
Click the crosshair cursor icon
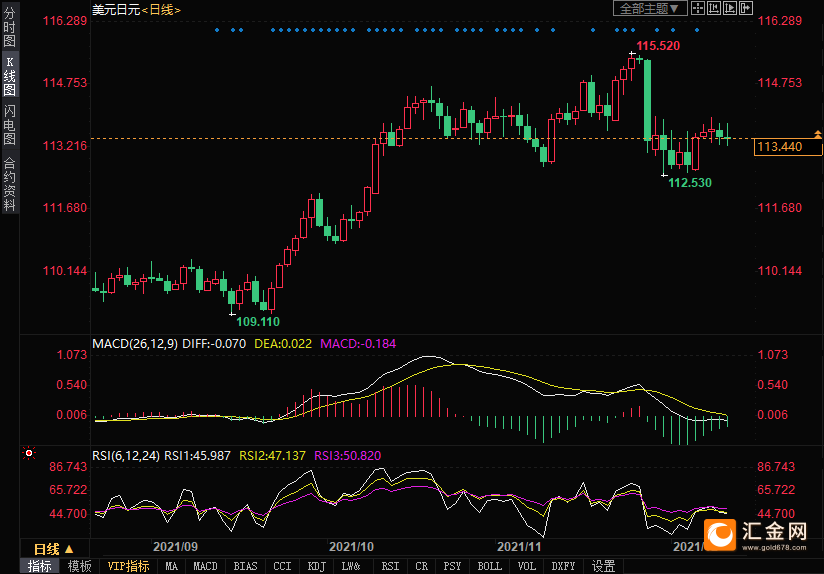(698, 8)
